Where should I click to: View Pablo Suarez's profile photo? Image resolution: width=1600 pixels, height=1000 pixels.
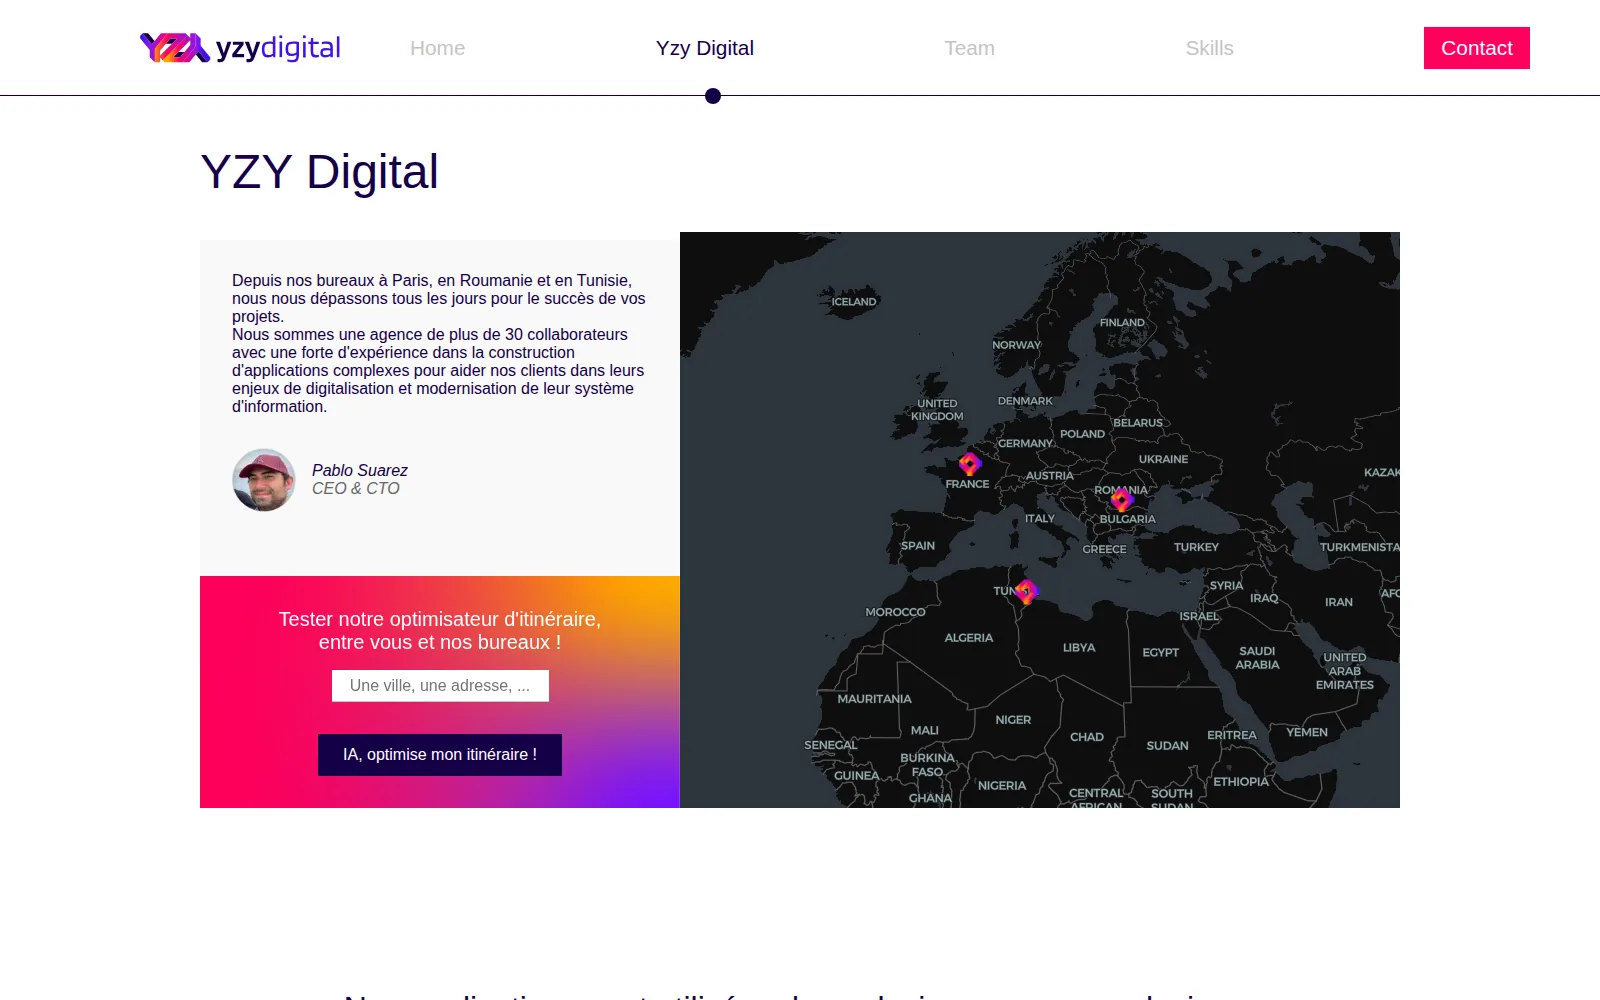(x=264, y=480)
